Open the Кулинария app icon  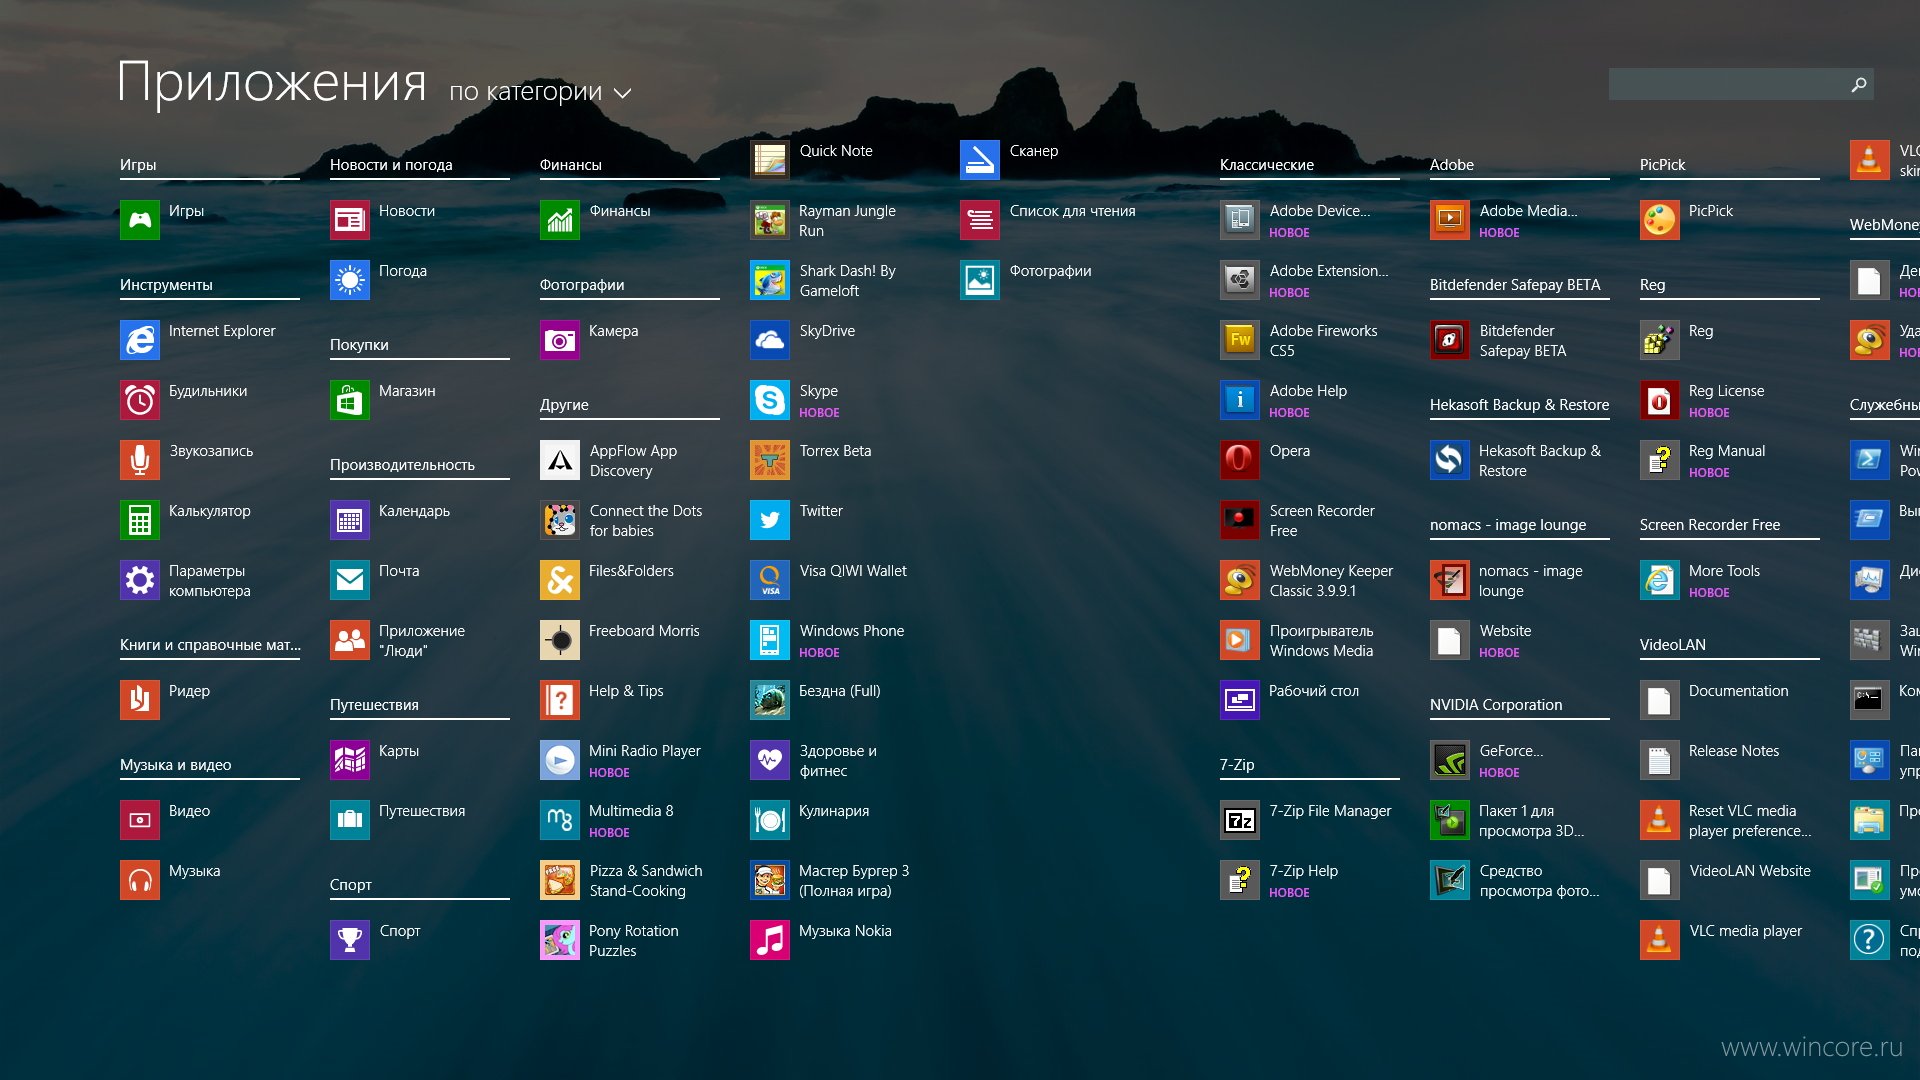click(770, 820)
